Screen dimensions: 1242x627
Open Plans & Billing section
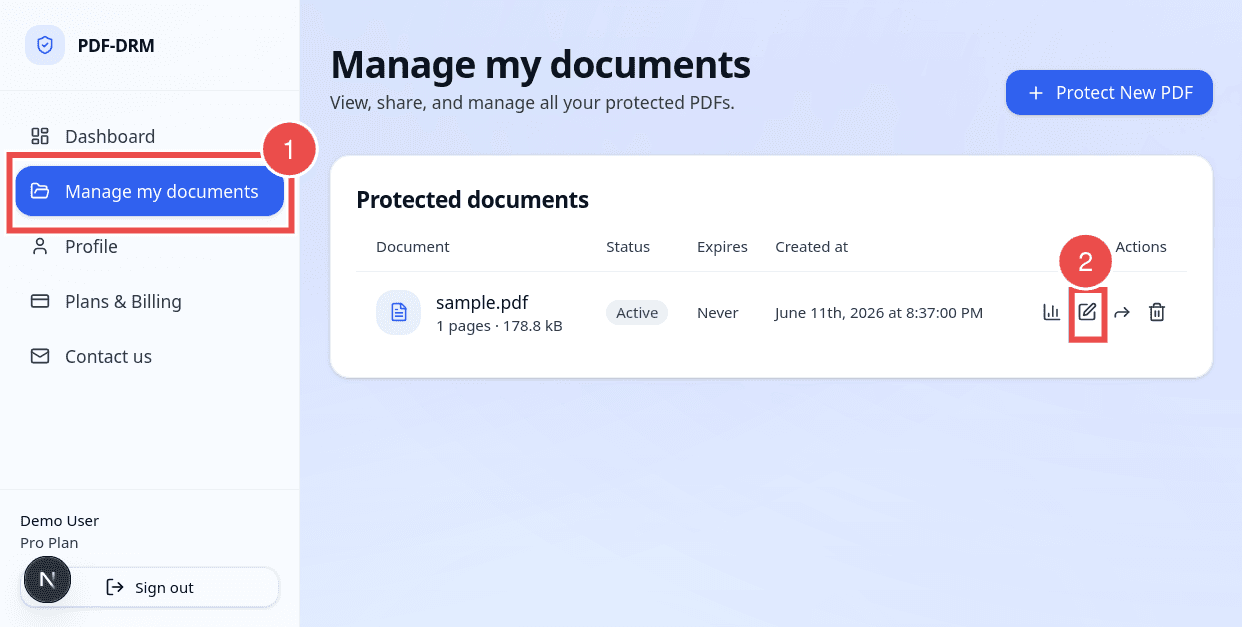150,301
